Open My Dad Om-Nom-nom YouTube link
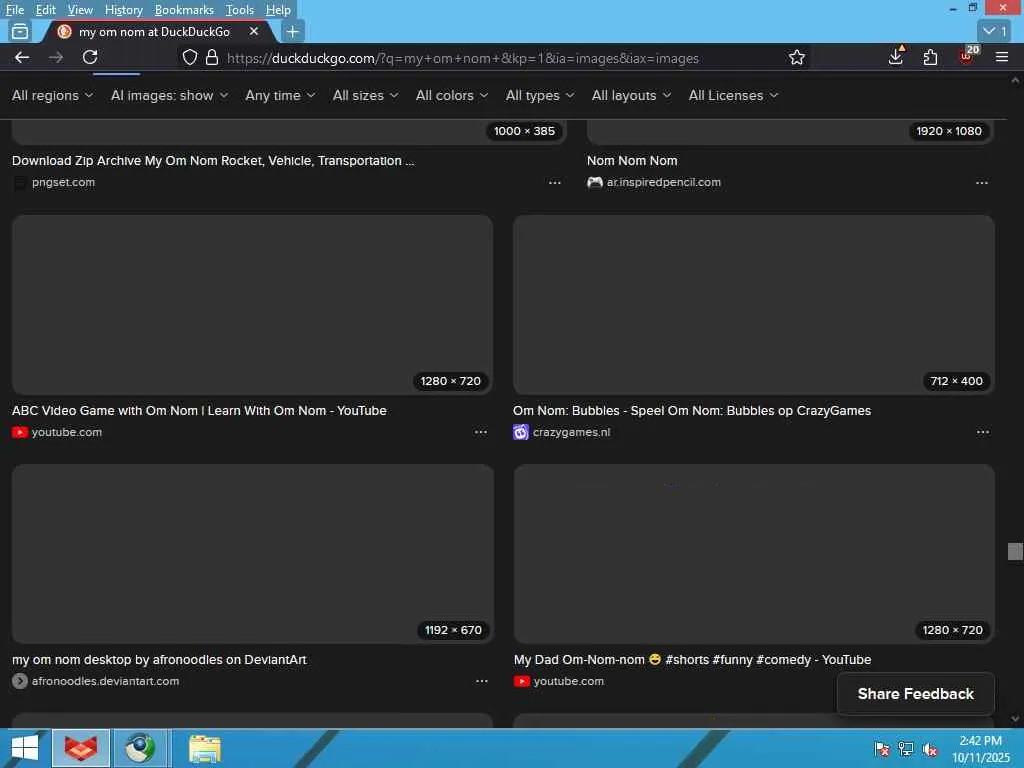The image size is (1024, 768). point(692,660)
